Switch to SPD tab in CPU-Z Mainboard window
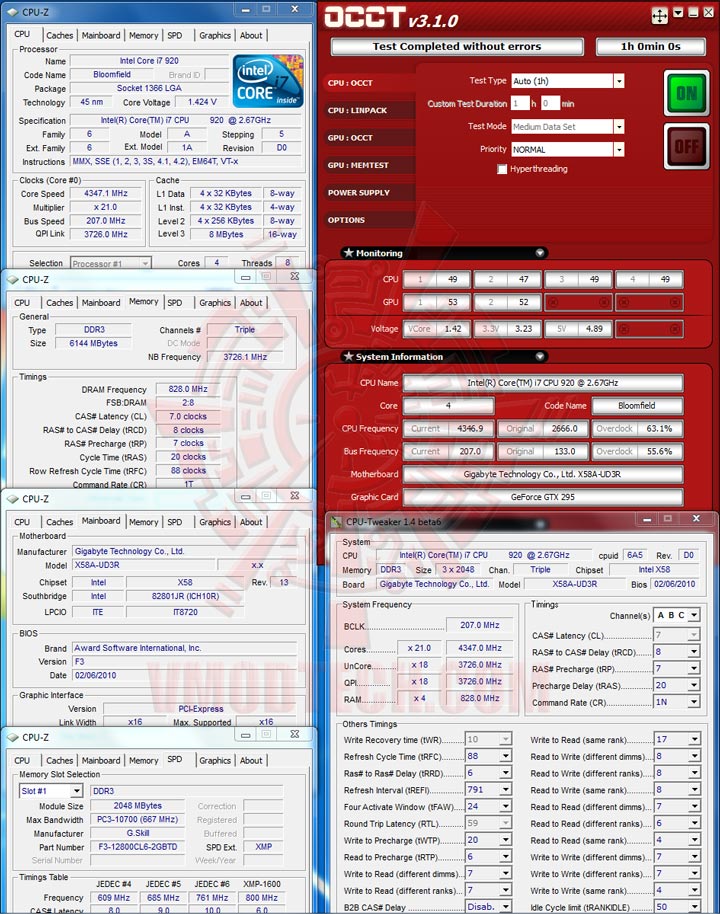 point(175,522)
